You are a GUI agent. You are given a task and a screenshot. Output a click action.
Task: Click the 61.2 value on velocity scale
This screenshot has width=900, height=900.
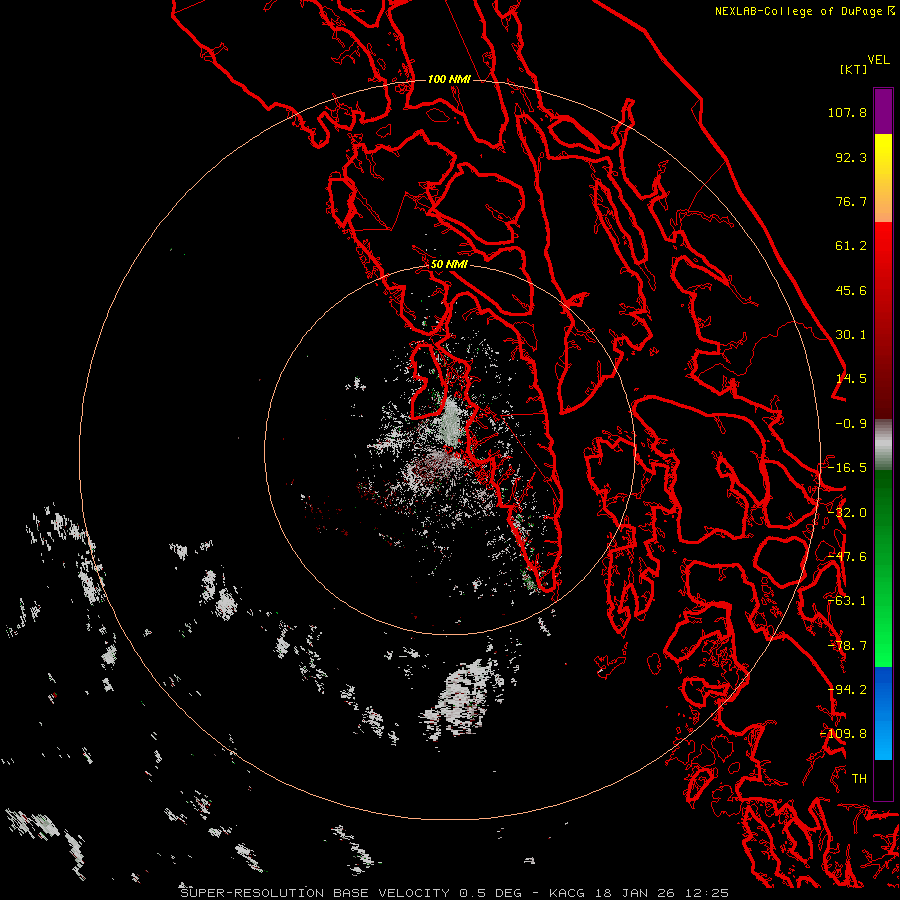pyautogui.click(x=851, y=246)
